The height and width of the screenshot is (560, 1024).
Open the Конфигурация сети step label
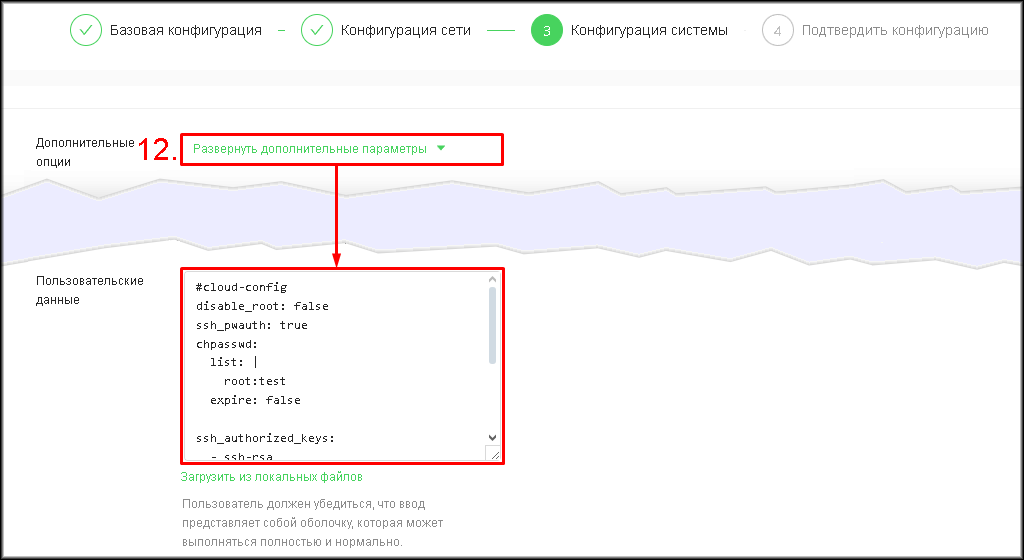406,30
